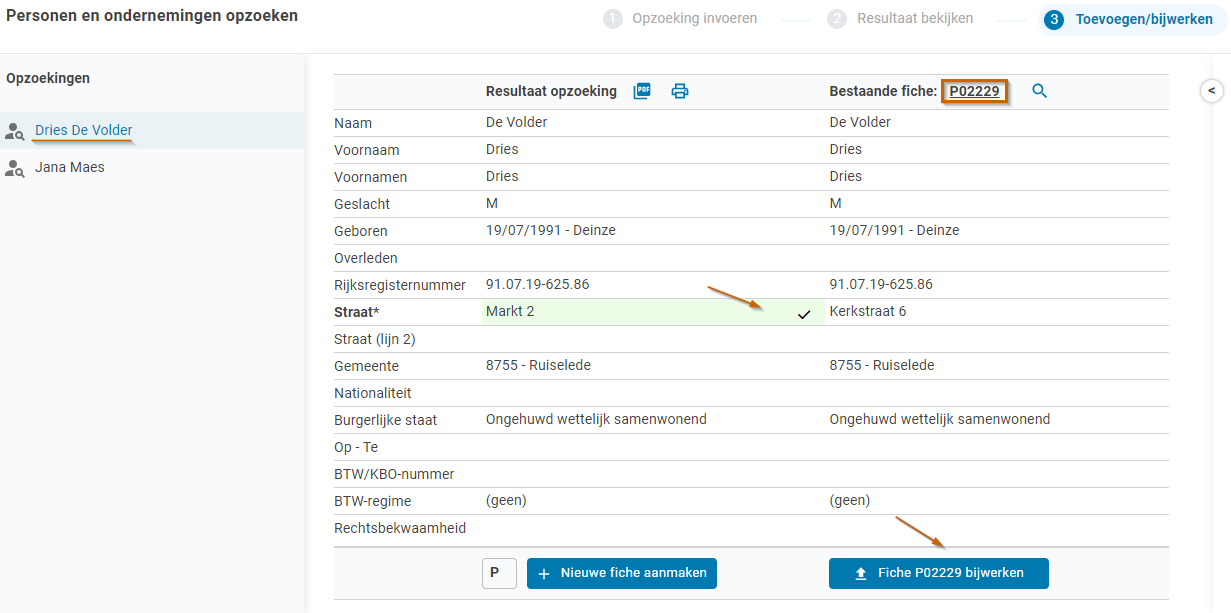The image size is (1231, 613).
Task: Click Fiche P02229 bijwerken button
Action: tap(939, 573)
